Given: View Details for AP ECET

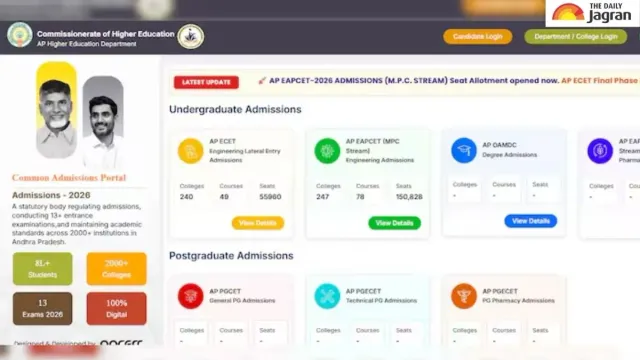Looking at the screenshot, I should point(258,223).
